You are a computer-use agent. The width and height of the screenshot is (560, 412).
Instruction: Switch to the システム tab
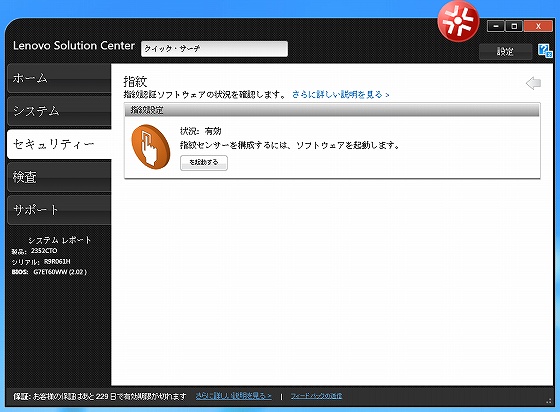(59, 111)
